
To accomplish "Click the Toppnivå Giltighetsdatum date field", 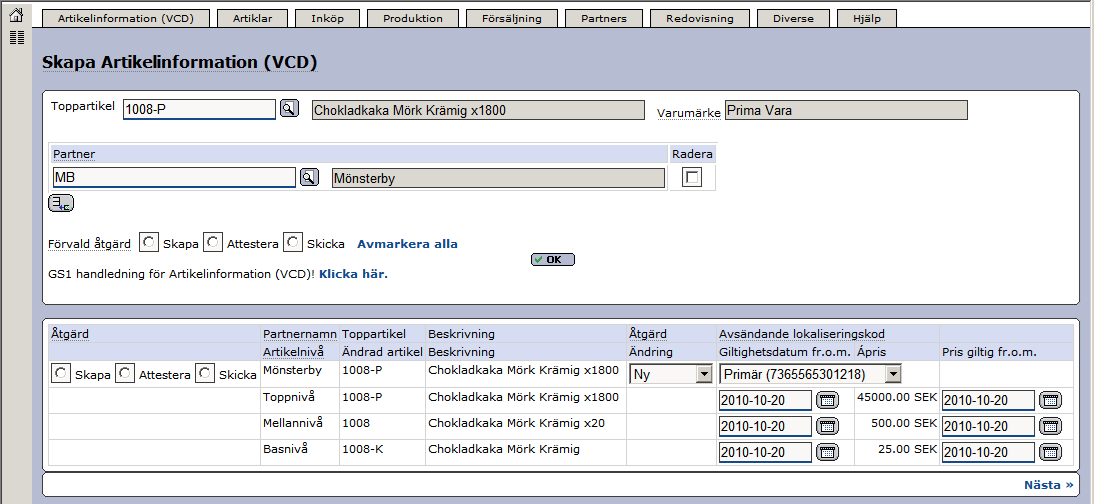I will click(x=765, y=401).
